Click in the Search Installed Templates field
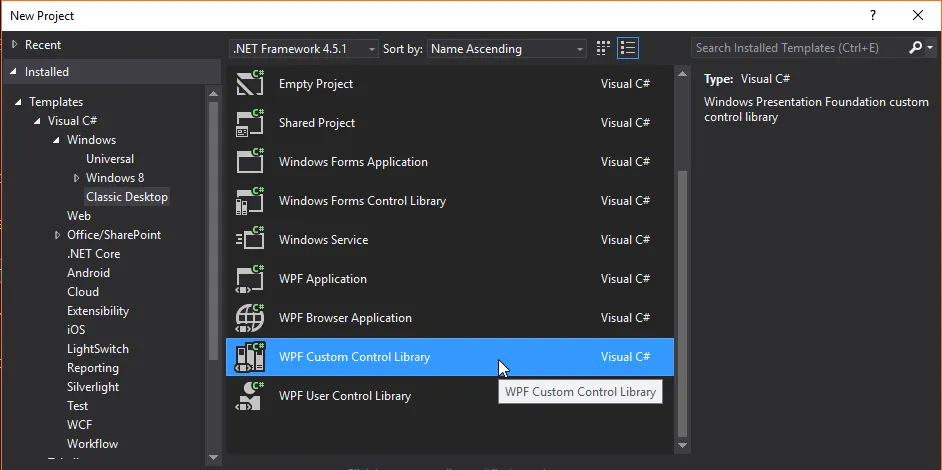 799,48
